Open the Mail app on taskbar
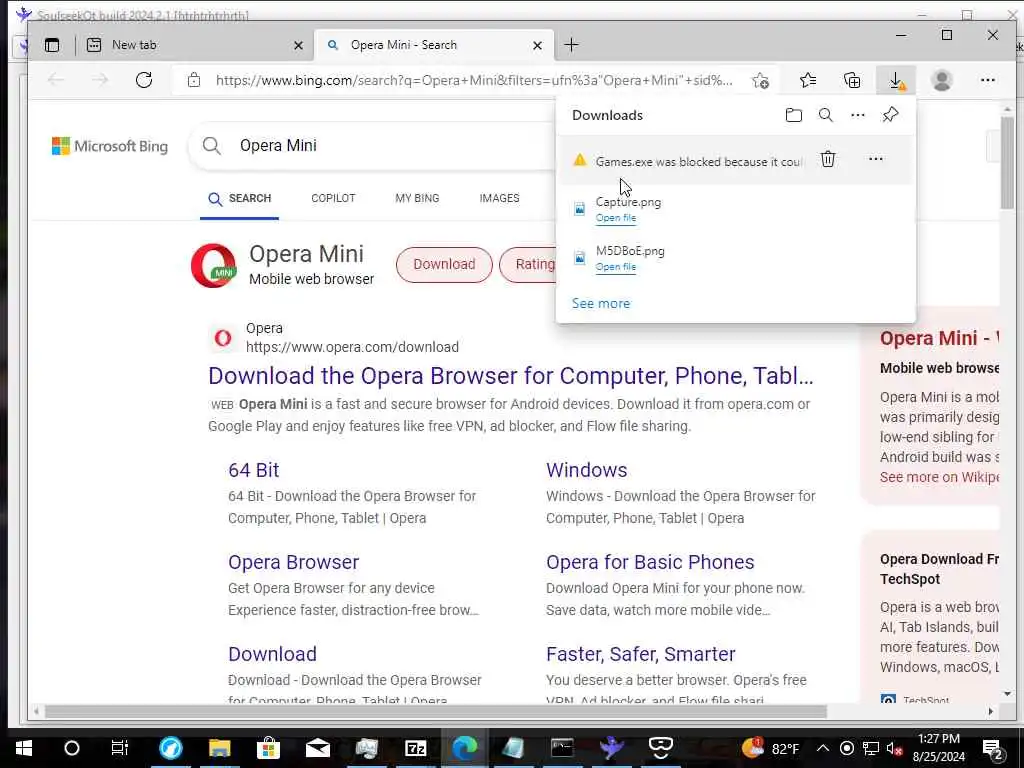This screenshot has height=768, width=1024. point(317,748)
